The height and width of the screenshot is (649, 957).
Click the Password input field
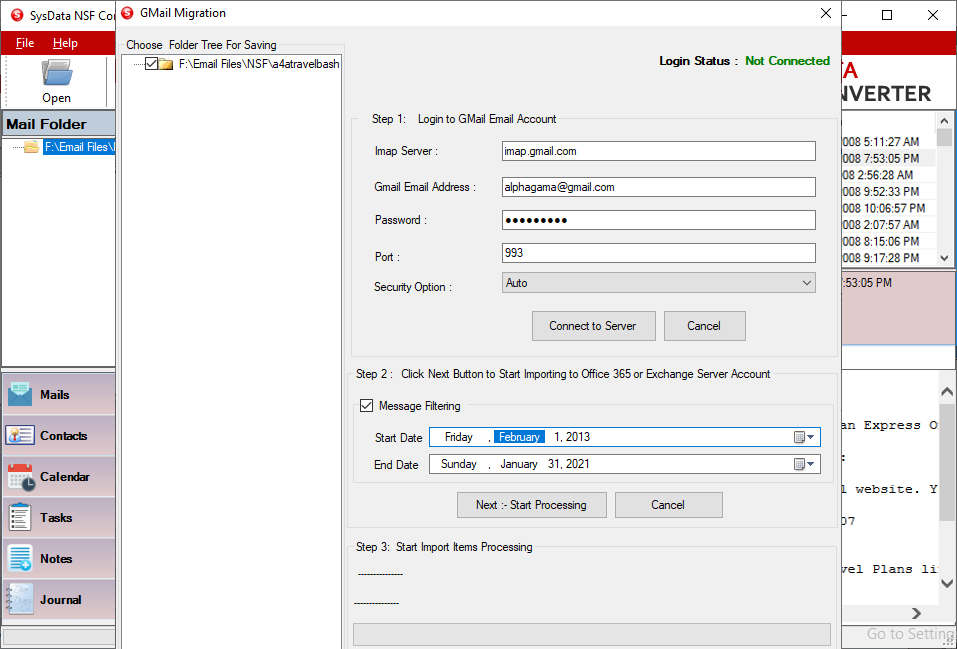pyautogui.click(x=659, y=220)
